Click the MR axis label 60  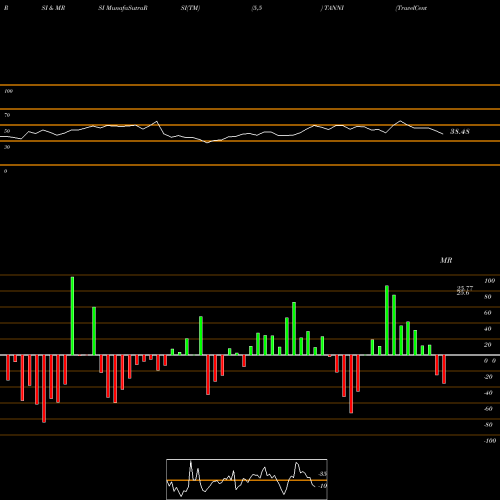[x=488, y=313]
